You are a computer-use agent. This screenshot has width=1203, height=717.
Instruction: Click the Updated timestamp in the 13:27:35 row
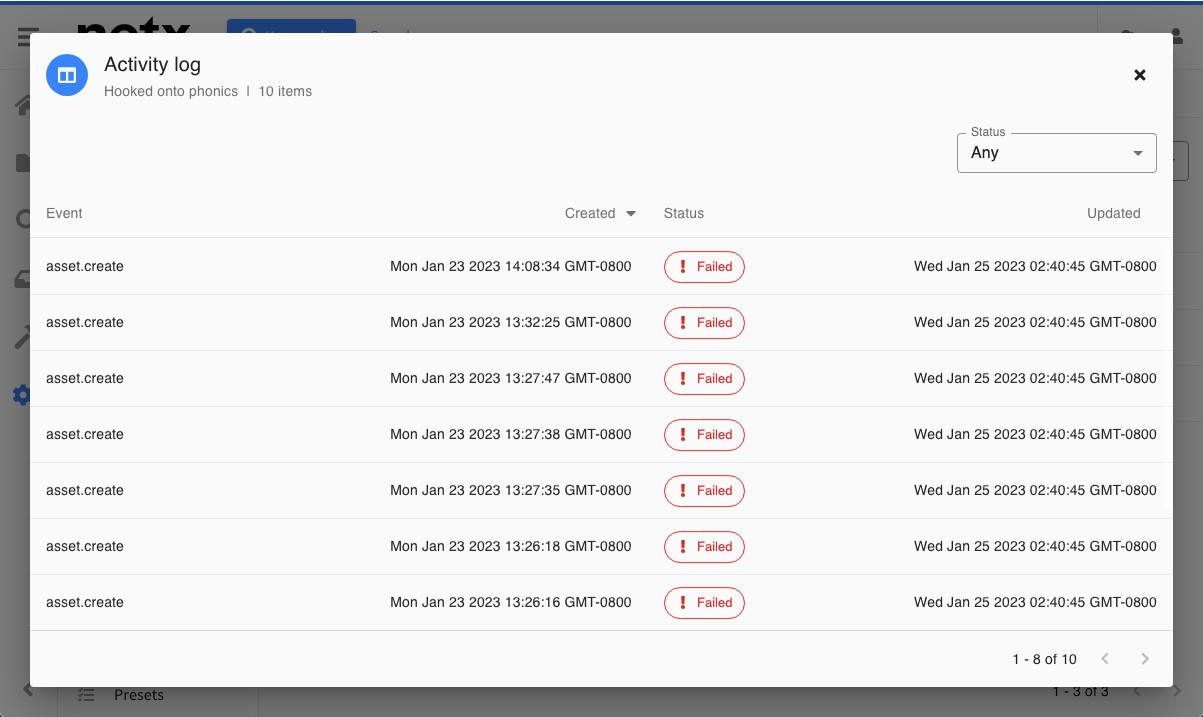1035,491
